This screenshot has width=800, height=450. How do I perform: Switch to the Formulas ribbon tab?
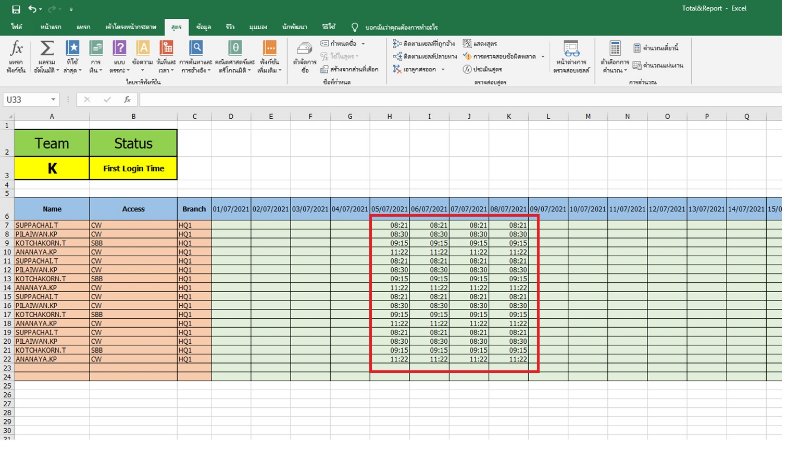[176, 26]
